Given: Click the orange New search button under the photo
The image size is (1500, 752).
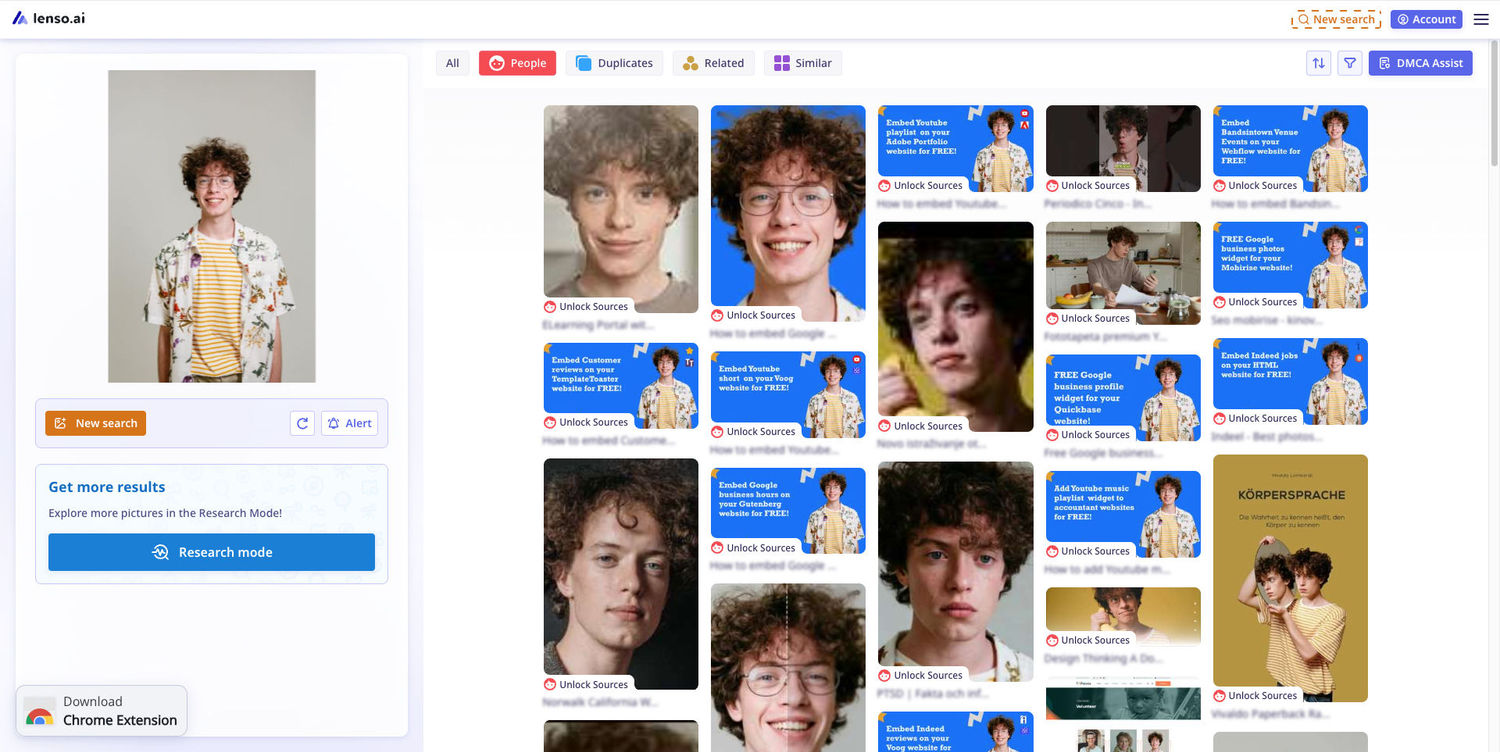Looking at the screenshot, I should point(96,423).
